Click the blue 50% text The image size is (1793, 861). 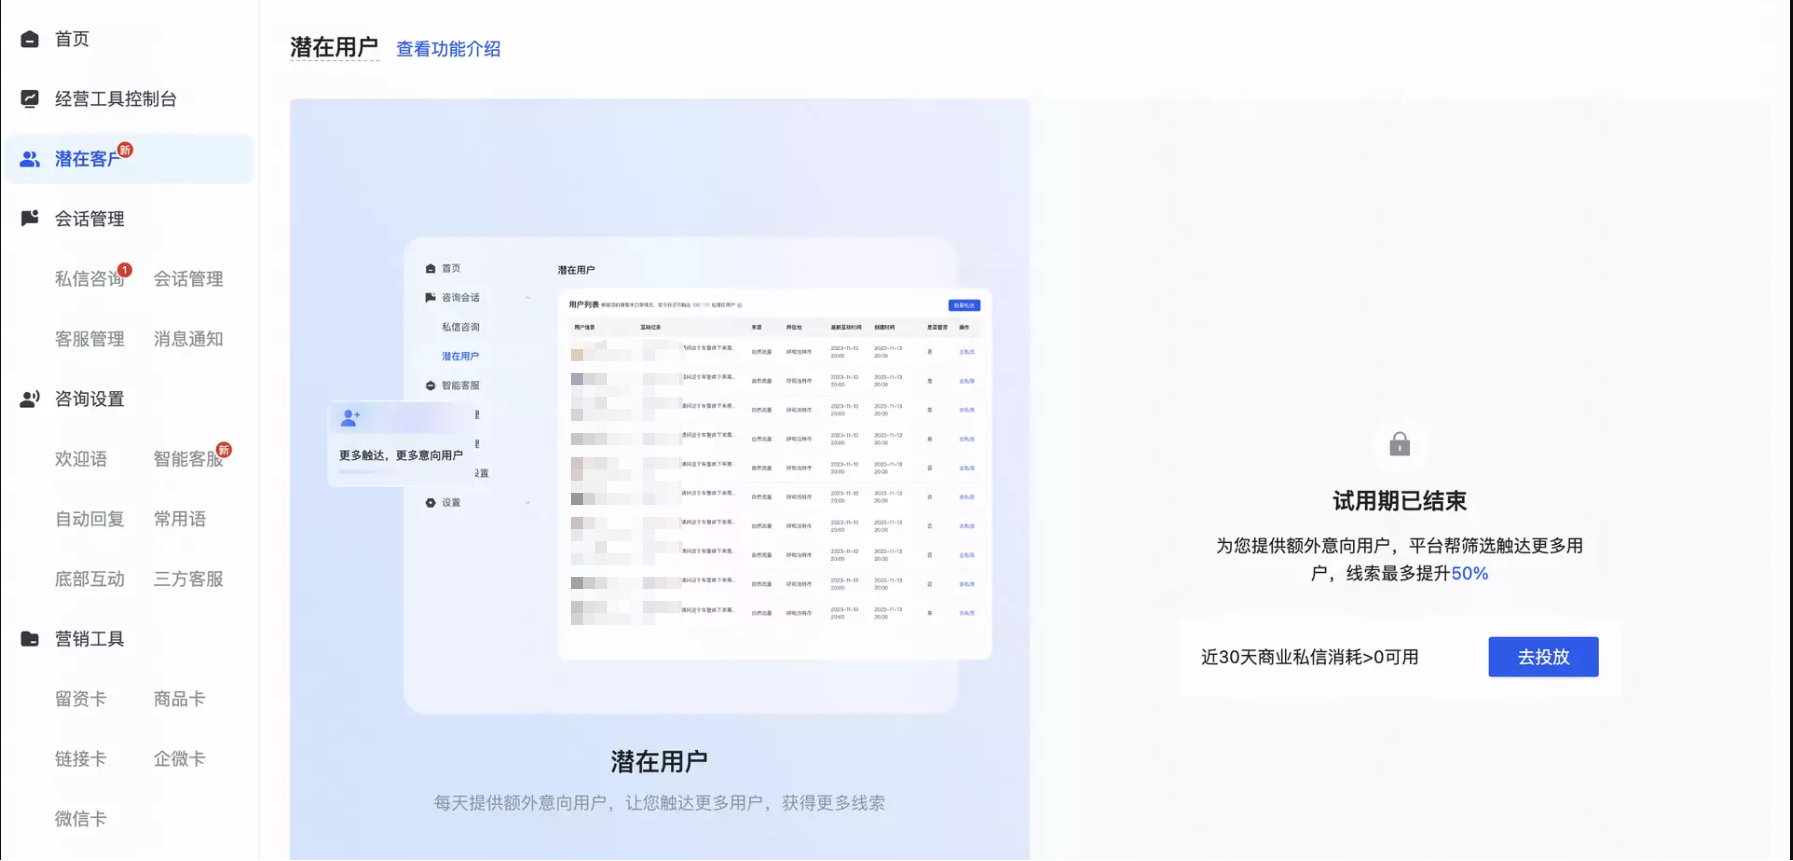pos(1470,573)
